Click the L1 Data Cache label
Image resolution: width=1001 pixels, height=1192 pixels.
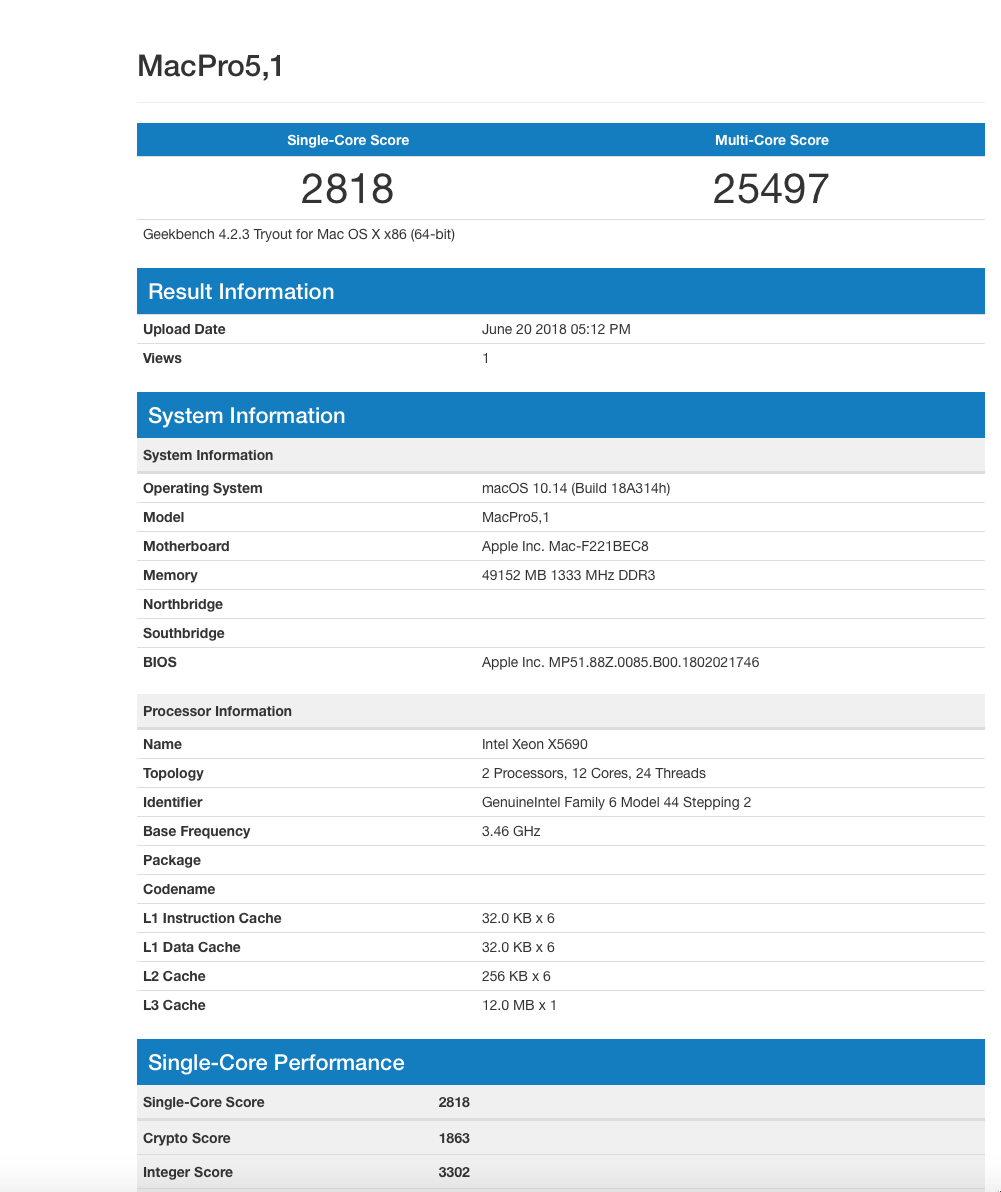[192, 946]
